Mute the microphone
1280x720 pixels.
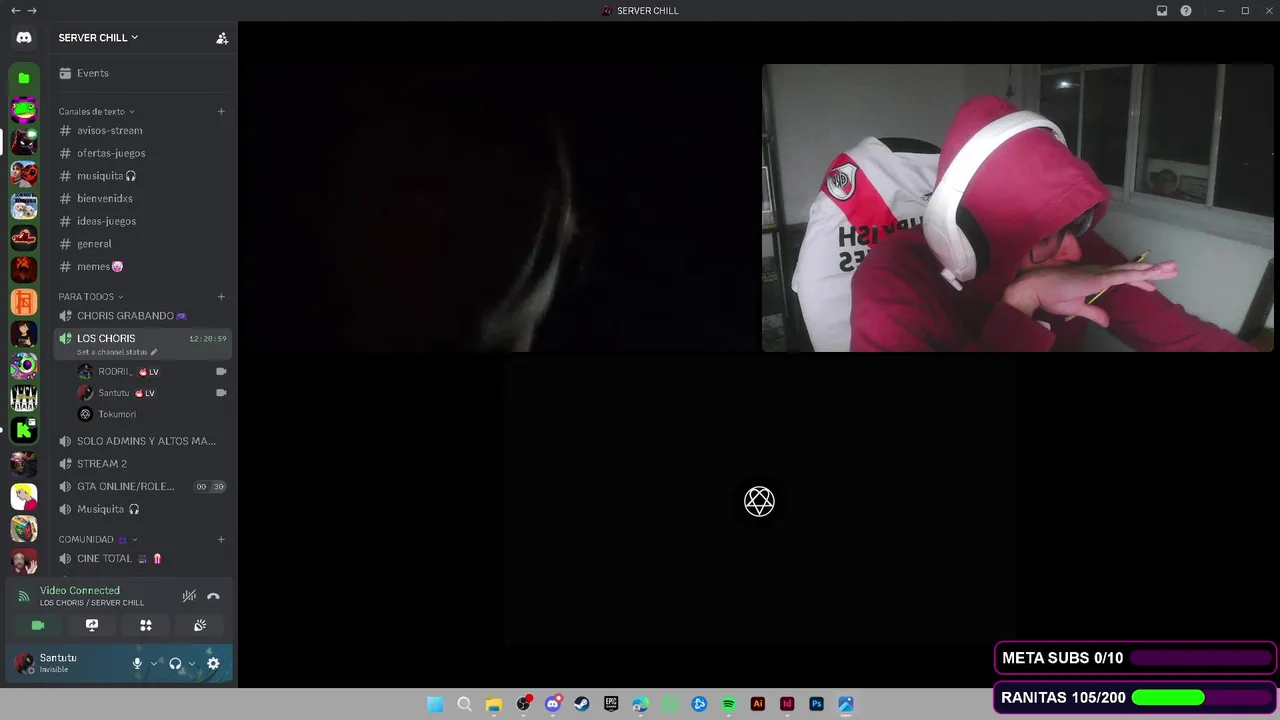pos(137,663)
